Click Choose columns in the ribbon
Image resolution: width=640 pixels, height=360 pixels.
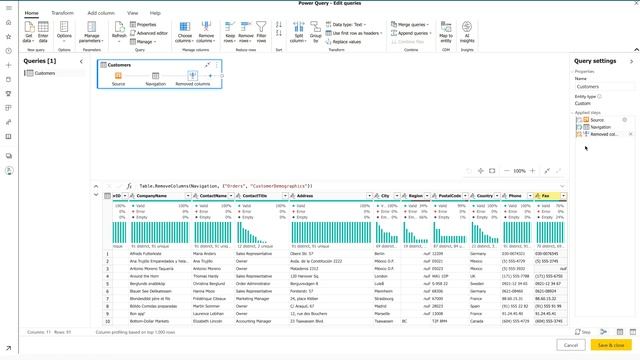pyautogui.click(x=184, y=32)
